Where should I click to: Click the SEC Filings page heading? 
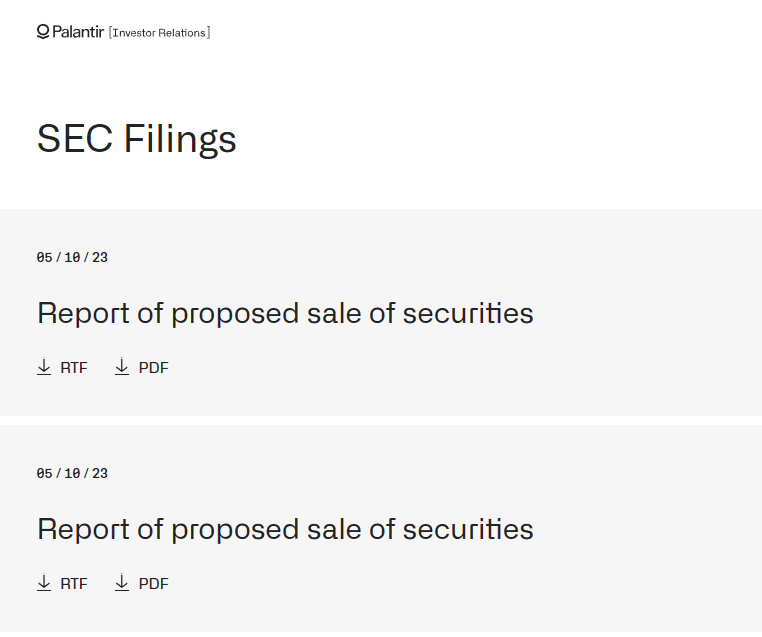(137, 138)
